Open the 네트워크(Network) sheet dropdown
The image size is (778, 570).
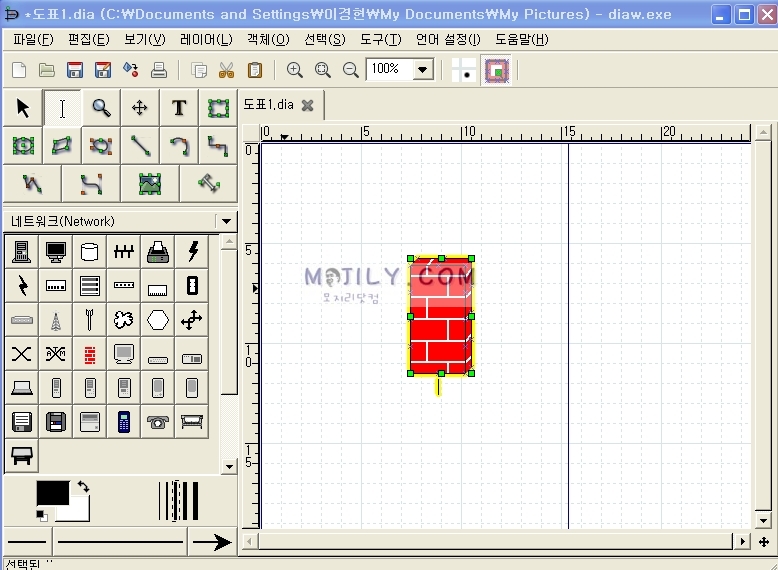[x=226, y=221]
